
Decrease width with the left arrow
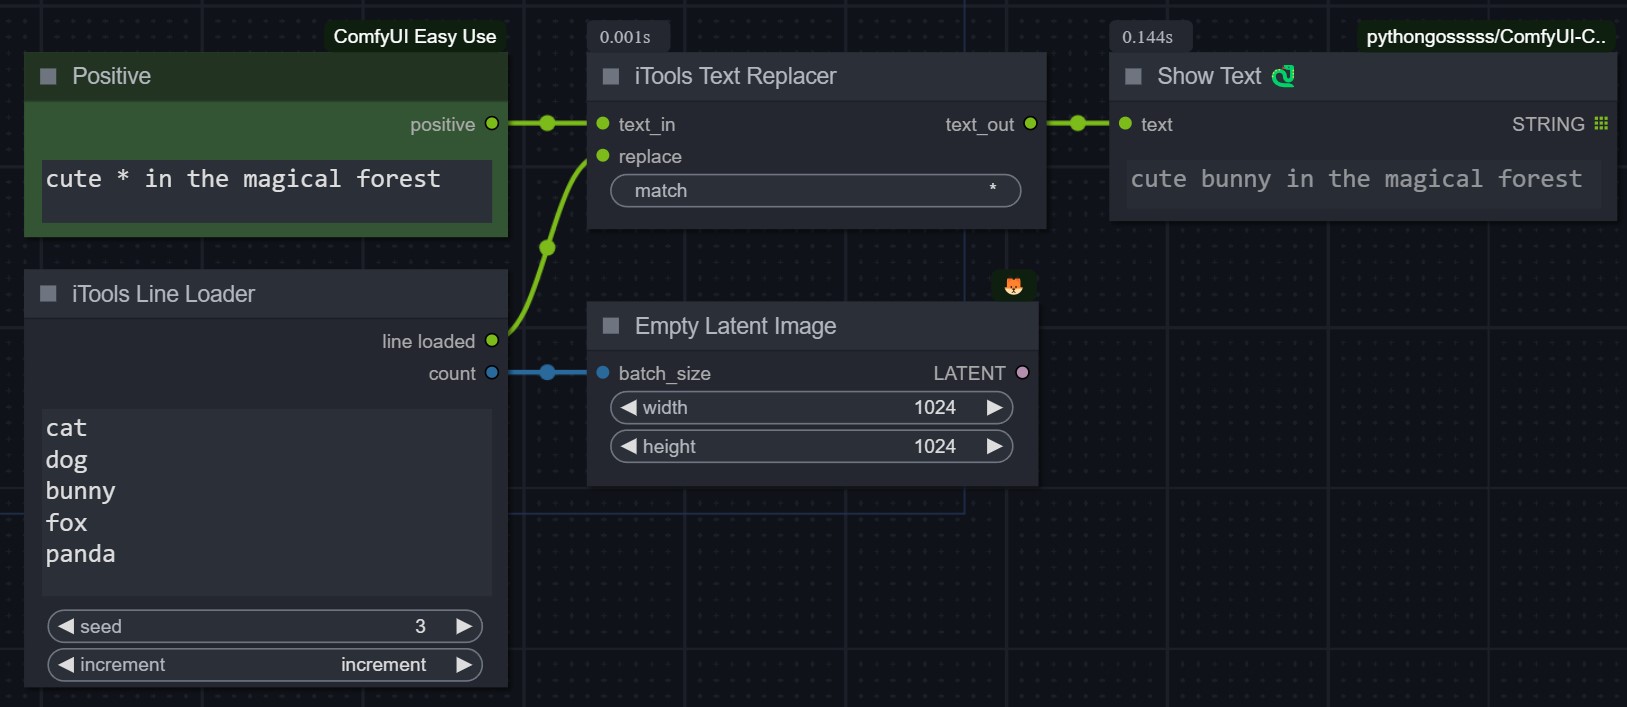(x=629, y=407)
